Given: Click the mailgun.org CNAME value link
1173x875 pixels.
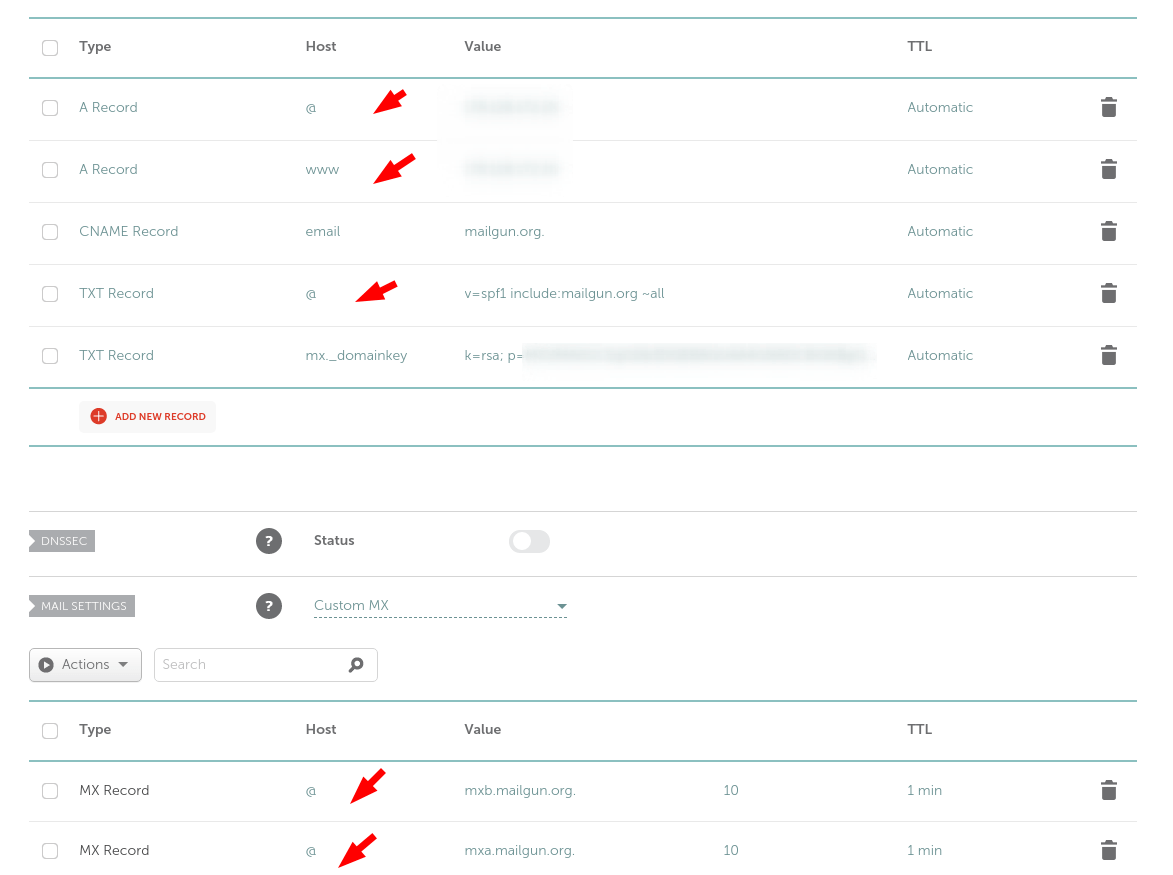Looking at the screenshot, I should point(504,231).
